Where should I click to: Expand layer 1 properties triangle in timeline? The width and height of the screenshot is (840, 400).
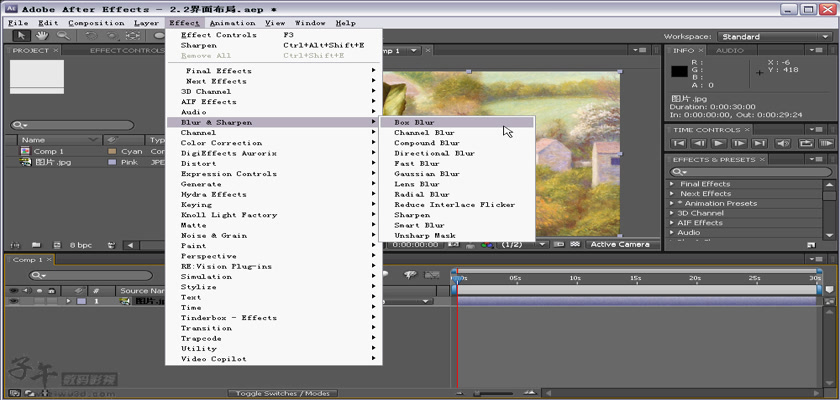point(68,301)
